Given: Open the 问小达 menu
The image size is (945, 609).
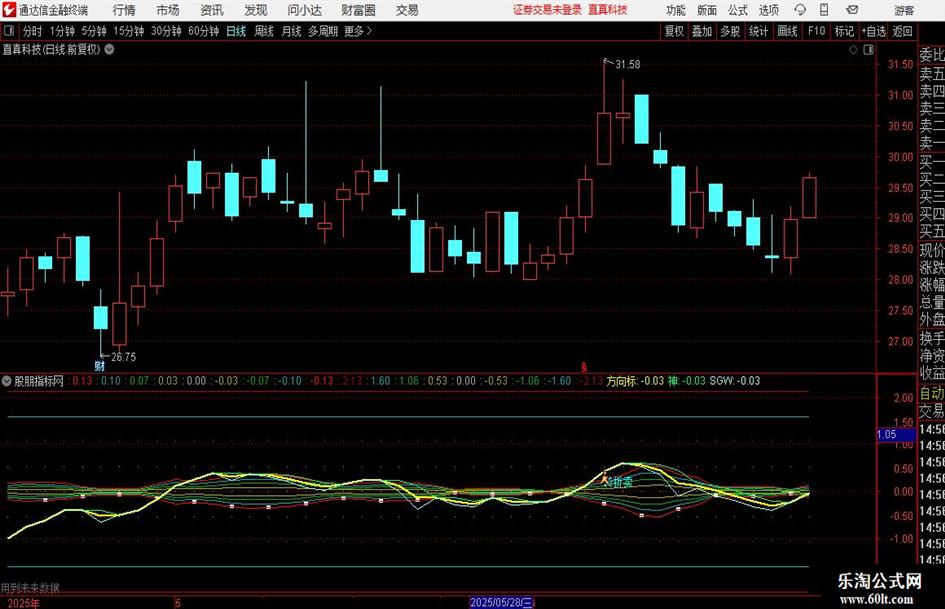Looking at the screenshot, I should pos(304,10).
